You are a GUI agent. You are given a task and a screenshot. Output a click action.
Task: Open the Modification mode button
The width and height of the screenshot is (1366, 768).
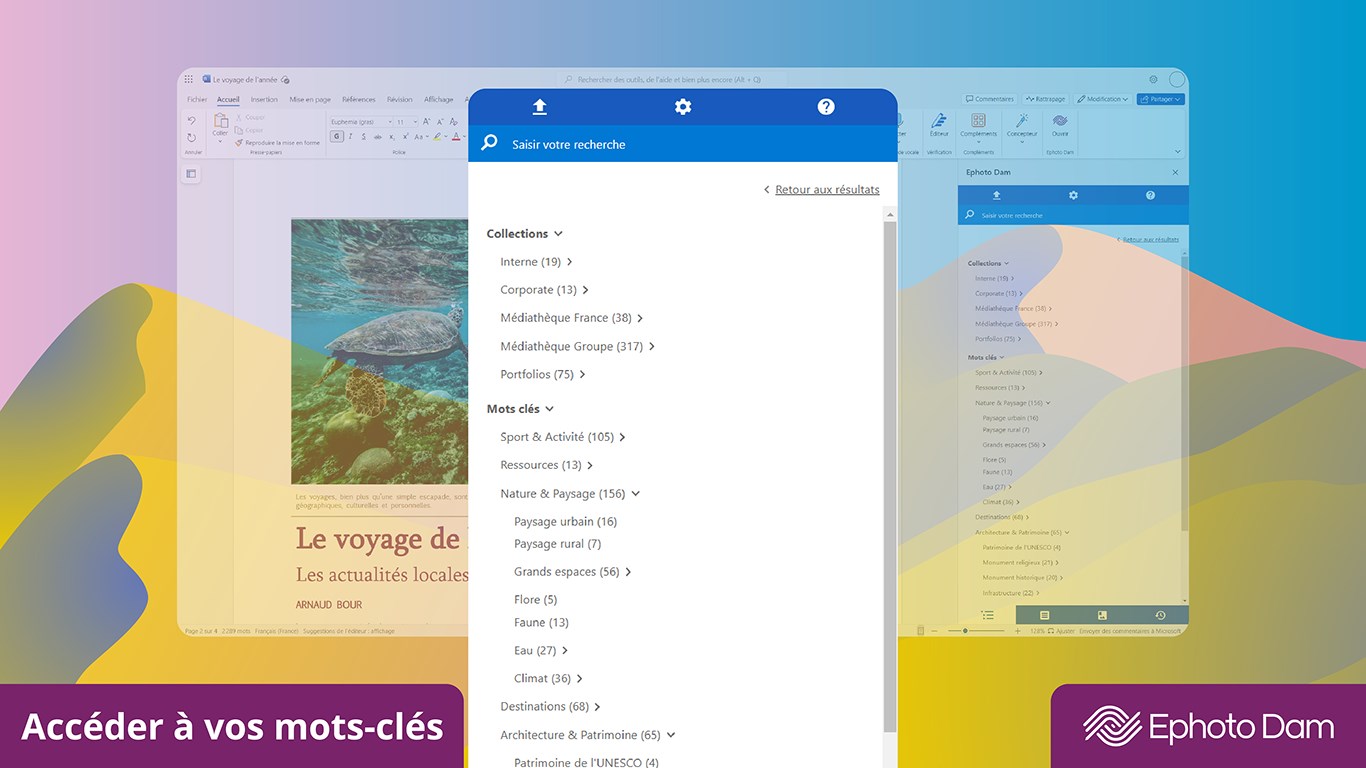tap(1103, 99)
